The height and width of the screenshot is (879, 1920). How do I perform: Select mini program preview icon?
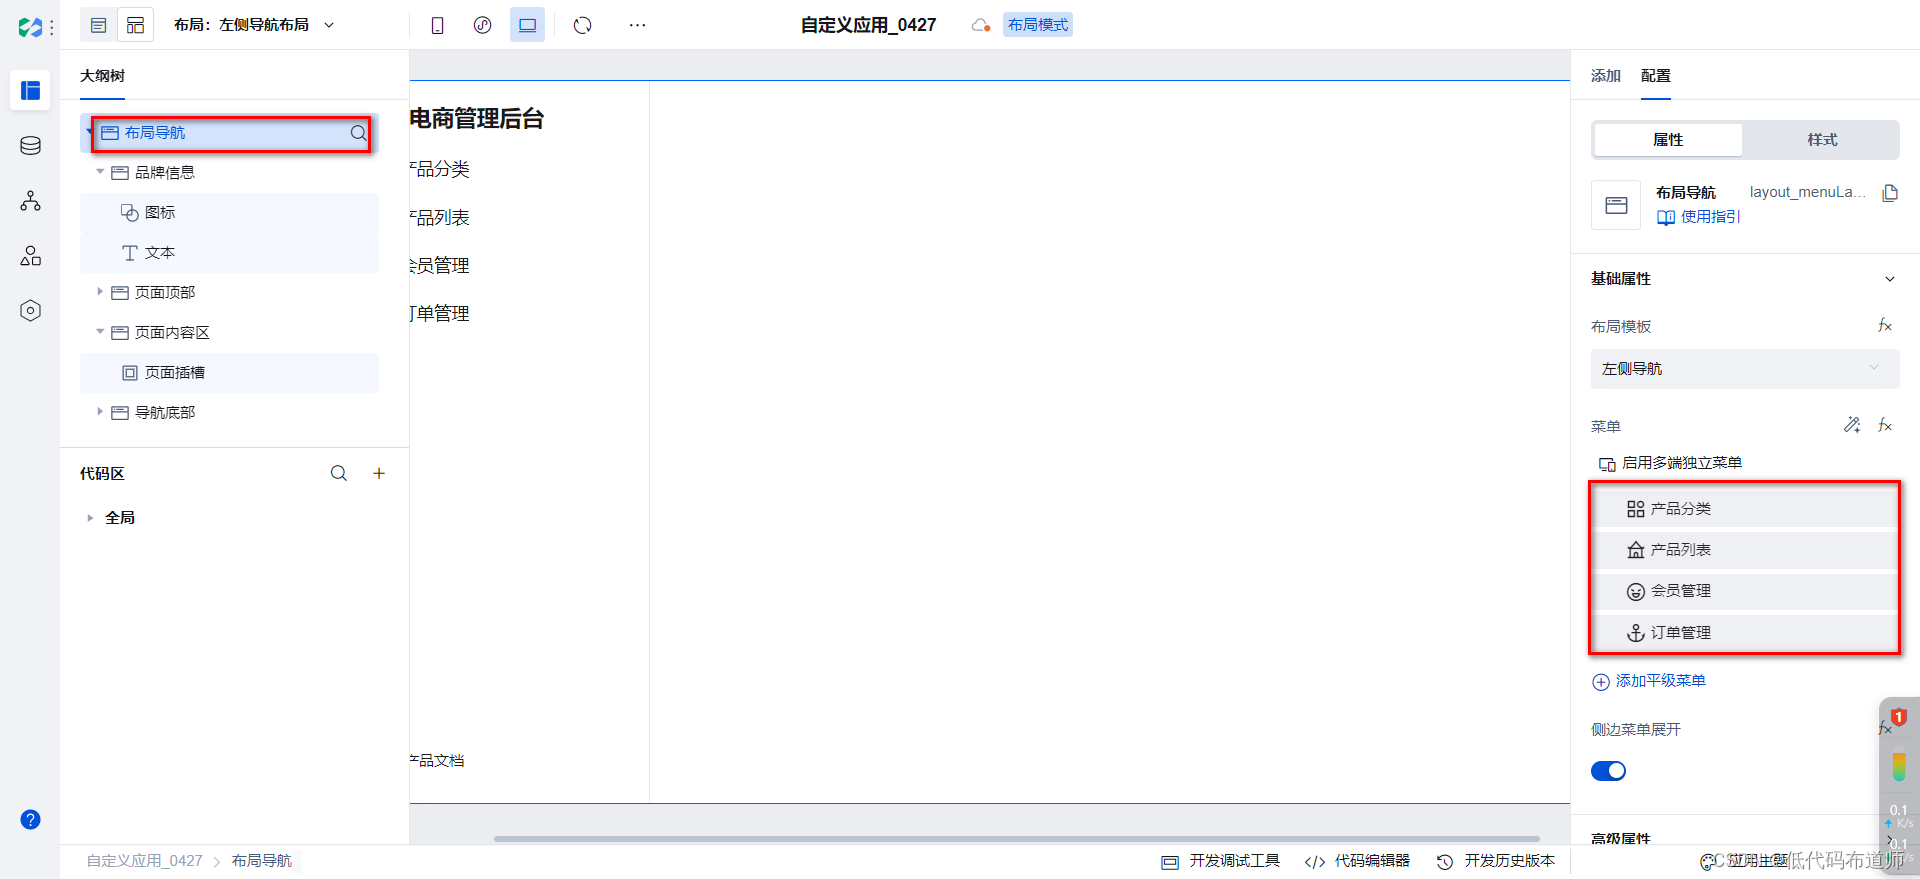pos(482,25)
